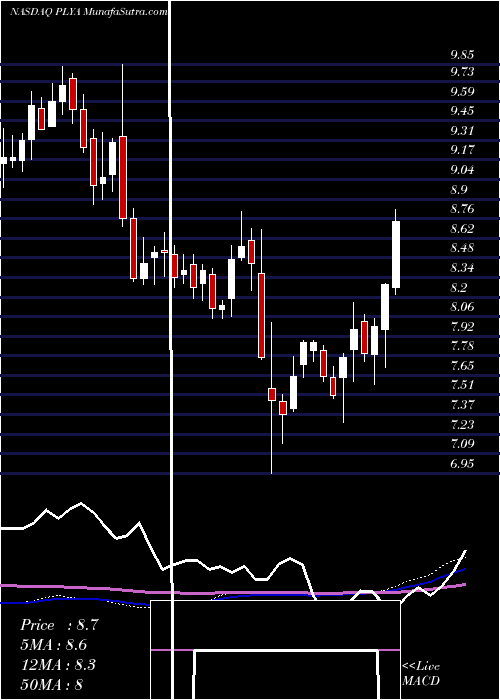Click the 9.73 price axis label
The image size is (500, 700).
click(x=462, y=72)
